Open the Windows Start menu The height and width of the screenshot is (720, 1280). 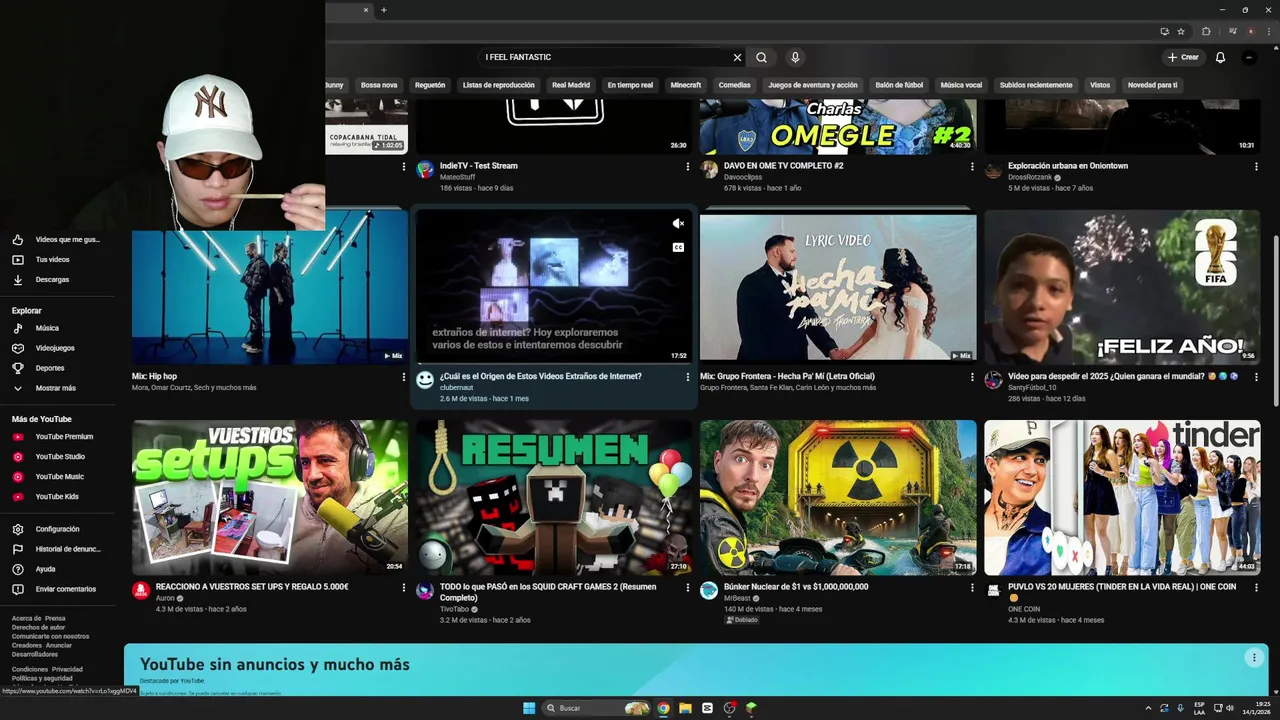point(529,708)
